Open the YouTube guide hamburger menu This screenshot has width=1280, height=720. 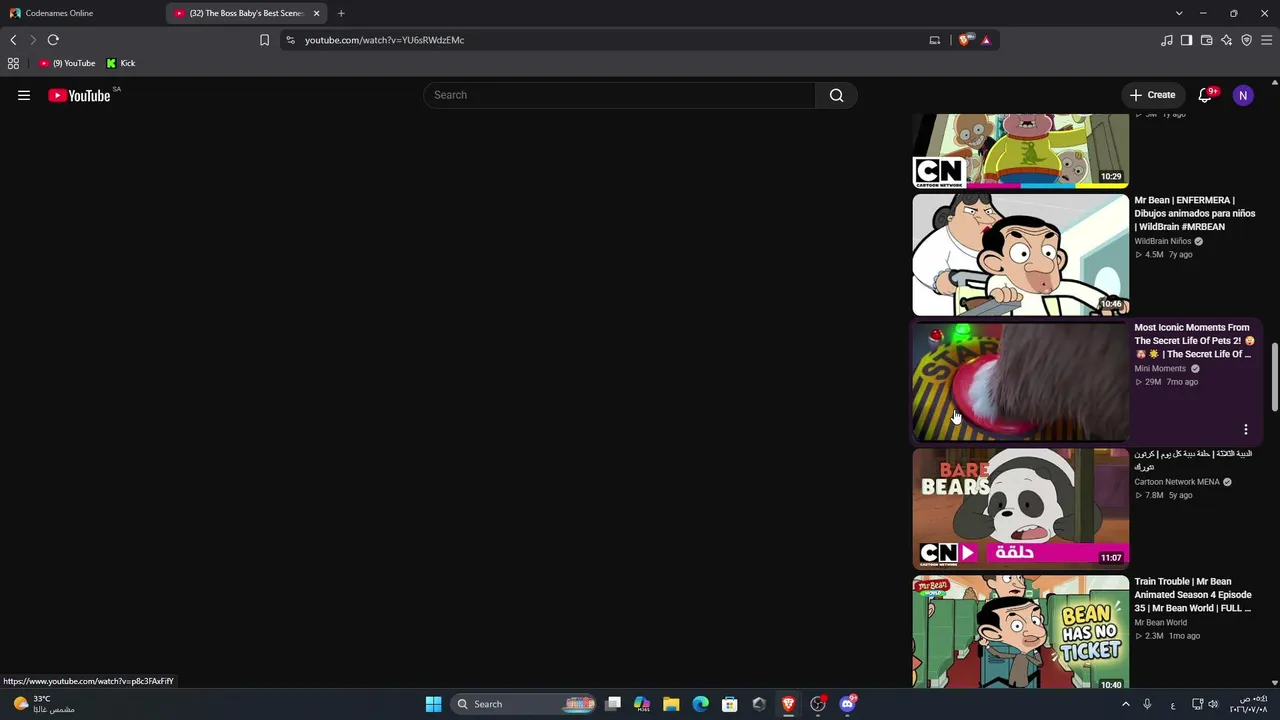click(24, 95)
